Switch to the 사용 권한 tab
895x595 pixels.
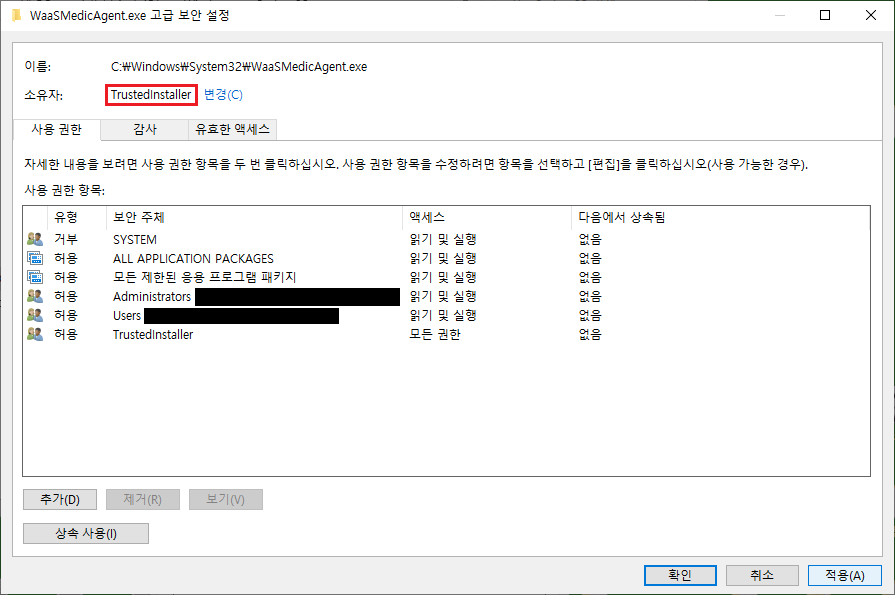click(x=57, y=130)
